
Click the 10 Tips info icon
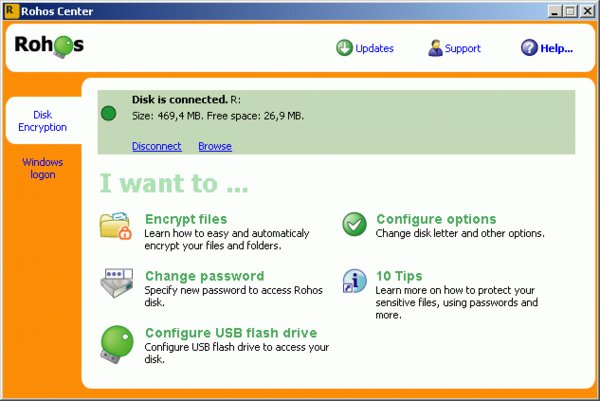(354, 281)
